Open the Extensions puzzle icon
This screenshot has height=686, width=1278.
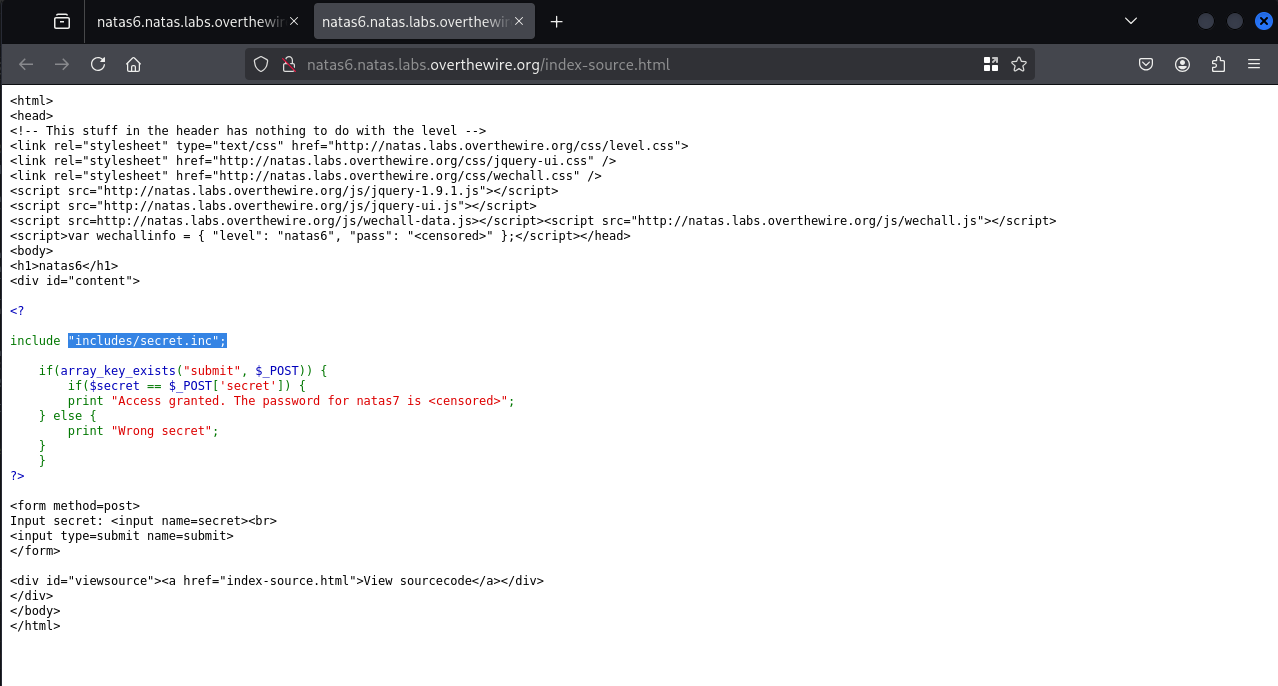click(x=1218, y=64)
